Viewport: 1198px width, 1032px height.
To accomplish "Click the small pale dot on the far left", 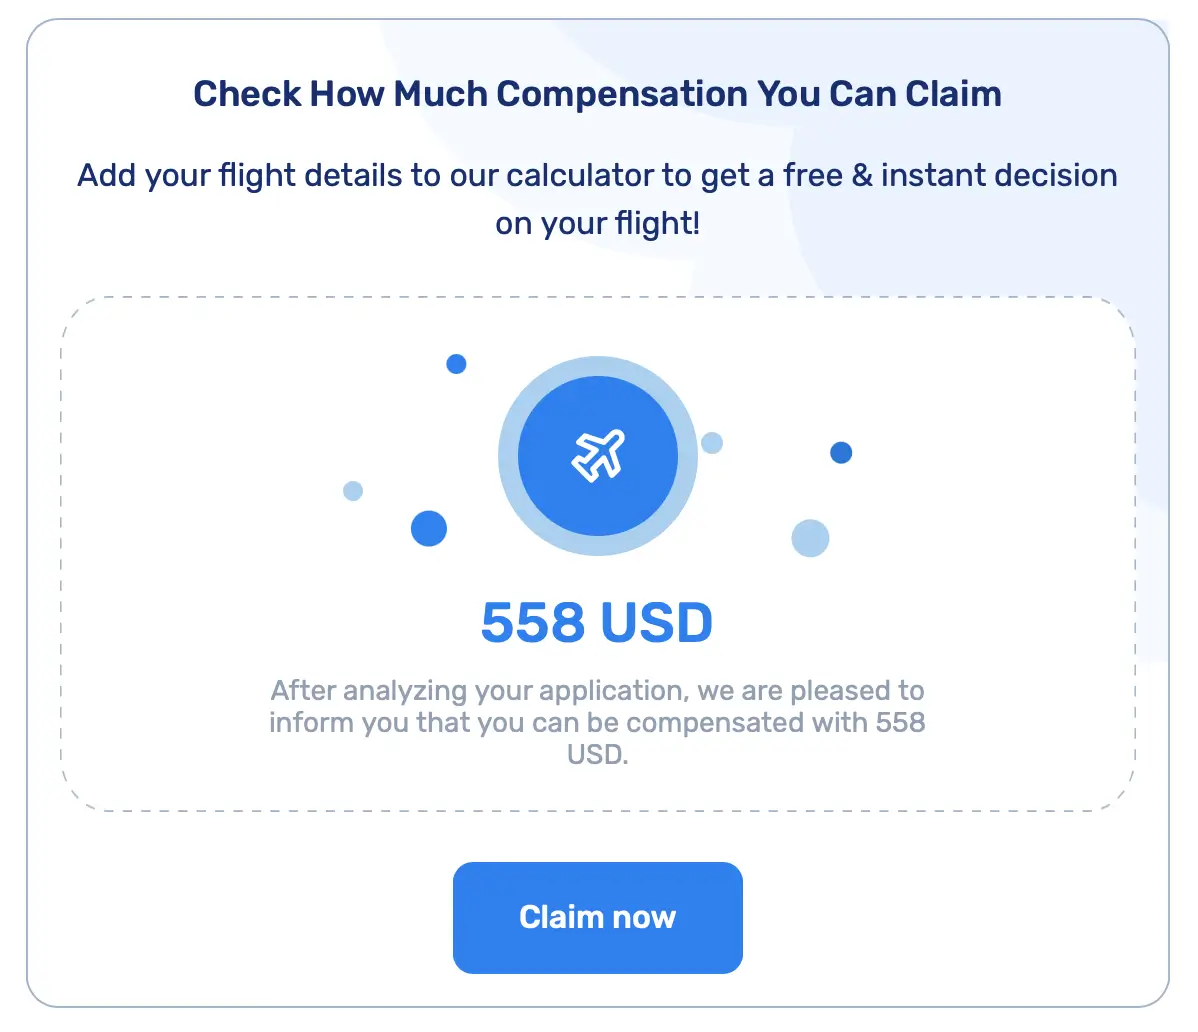I will 352,490.
